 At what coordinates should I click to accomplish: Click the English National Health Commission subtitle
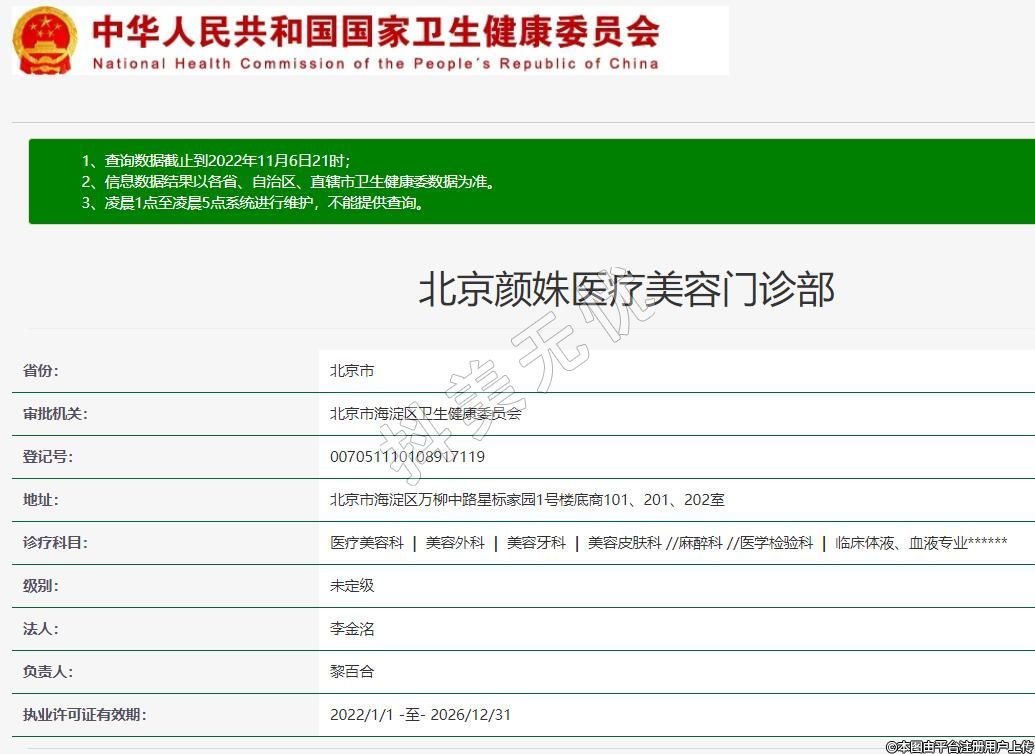pyautogui.click(x=375, y=63)
